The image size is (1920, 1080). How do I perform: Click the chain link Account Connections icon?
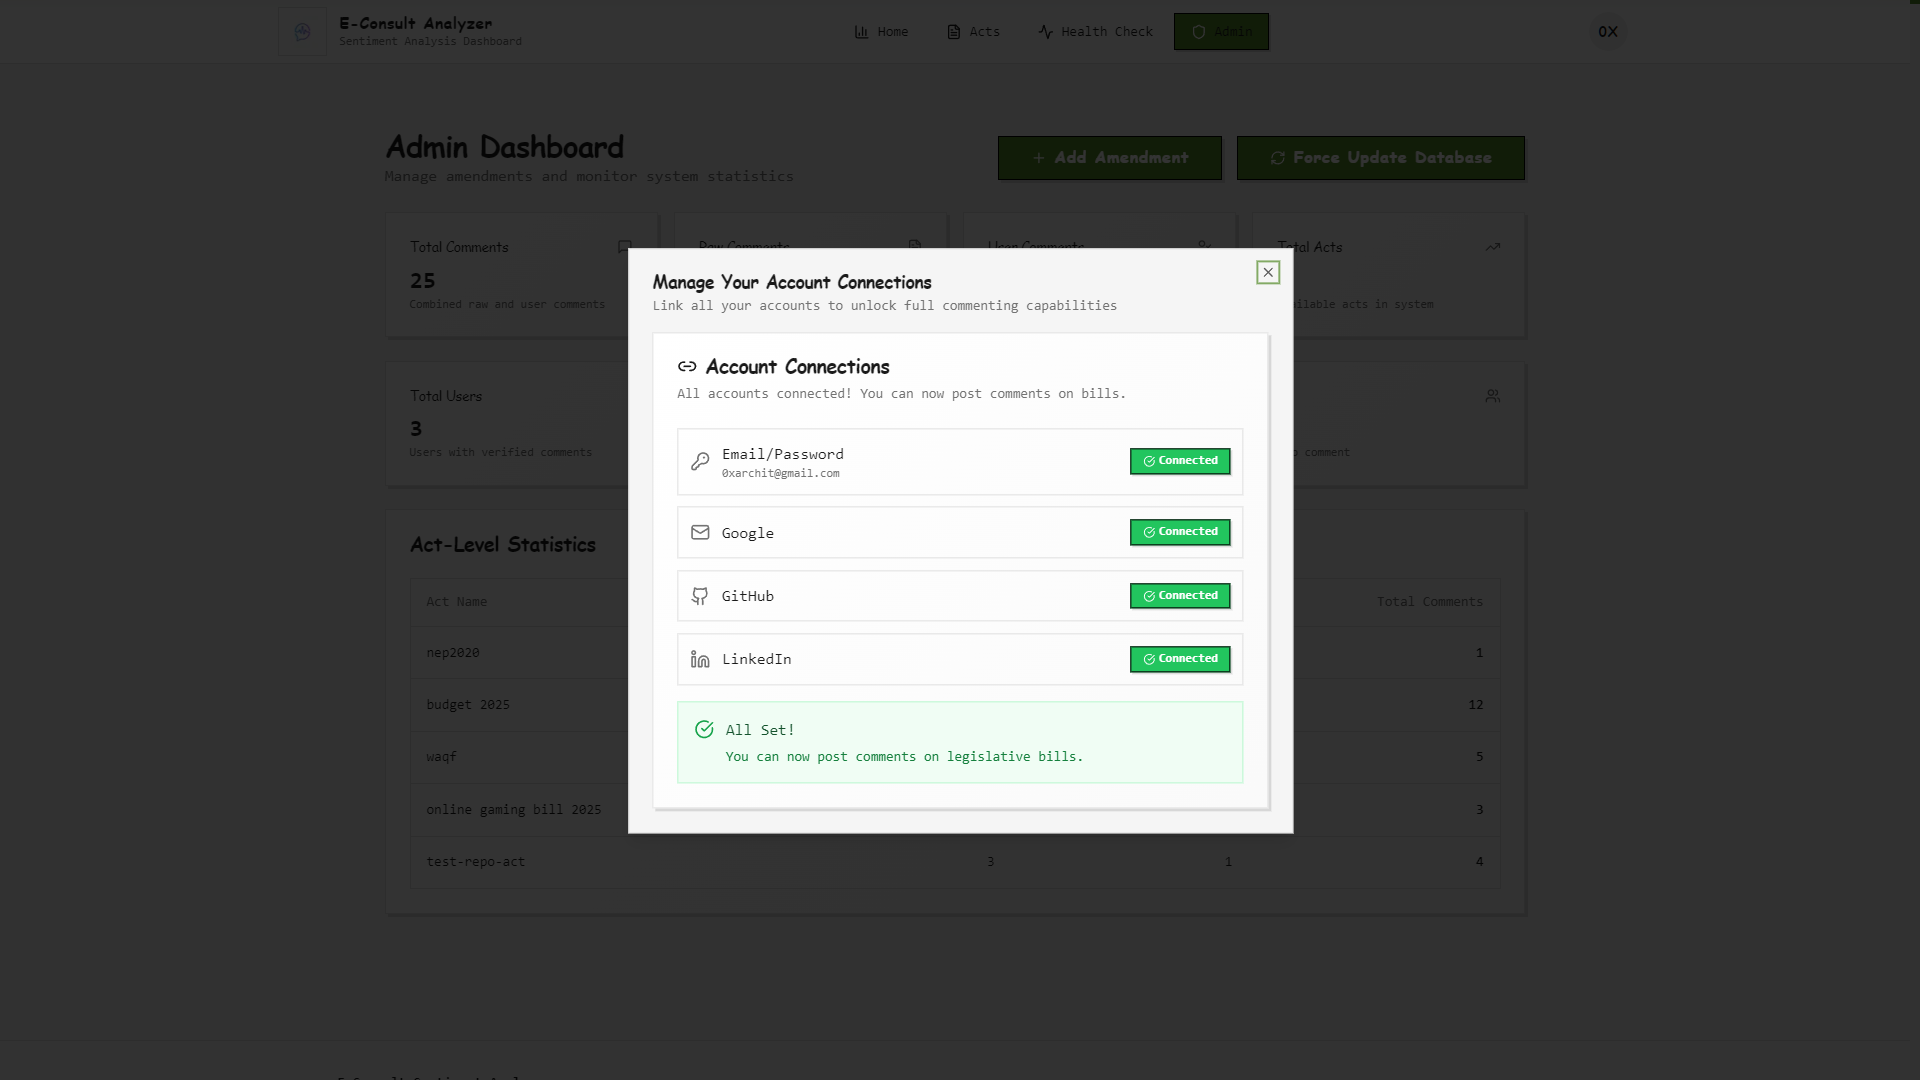point(688,367)
